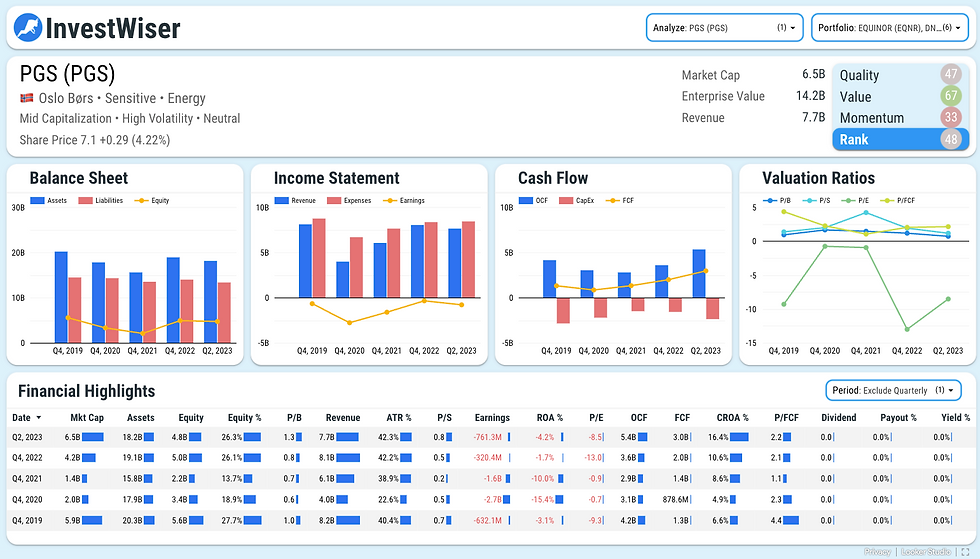Click the Market Cap value 6.5B
Viewport: 980px width, 559px height.
pyautogui.click(x=814, y=74)
